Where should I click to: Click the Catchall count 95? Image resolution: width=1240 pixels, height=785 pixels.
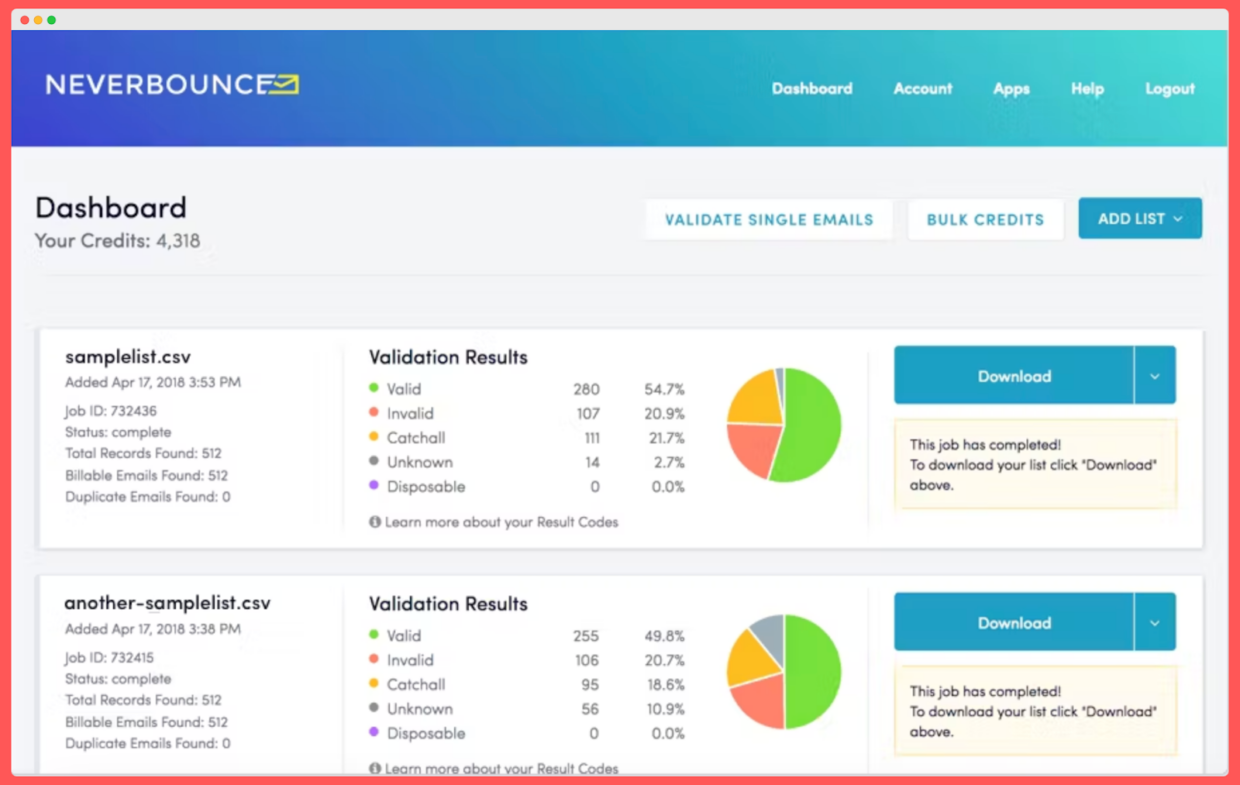[x=590, y=685]
